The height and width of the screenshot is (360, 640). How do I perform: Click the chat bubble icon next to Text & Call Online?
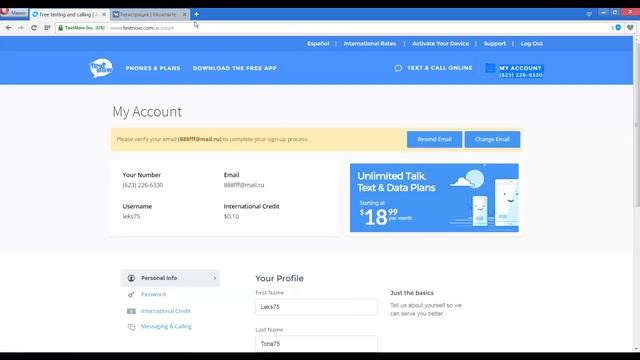(x=398, y=68)
